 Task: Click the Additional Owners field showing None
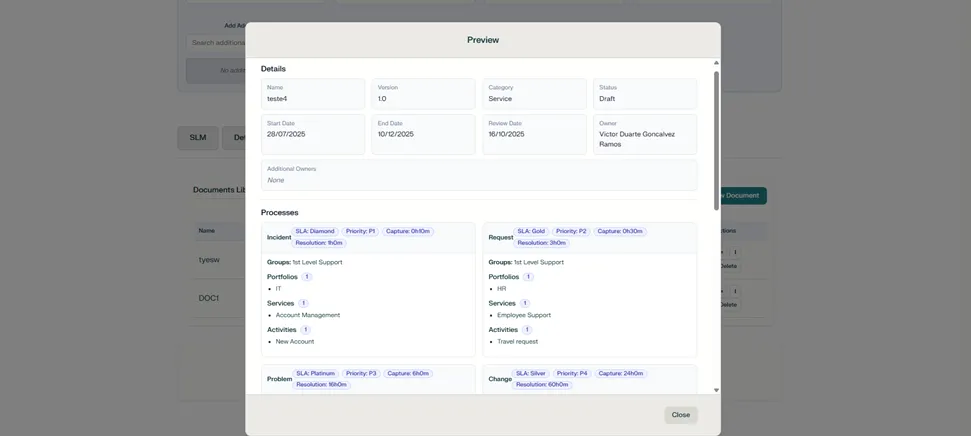tap(479, 175)
